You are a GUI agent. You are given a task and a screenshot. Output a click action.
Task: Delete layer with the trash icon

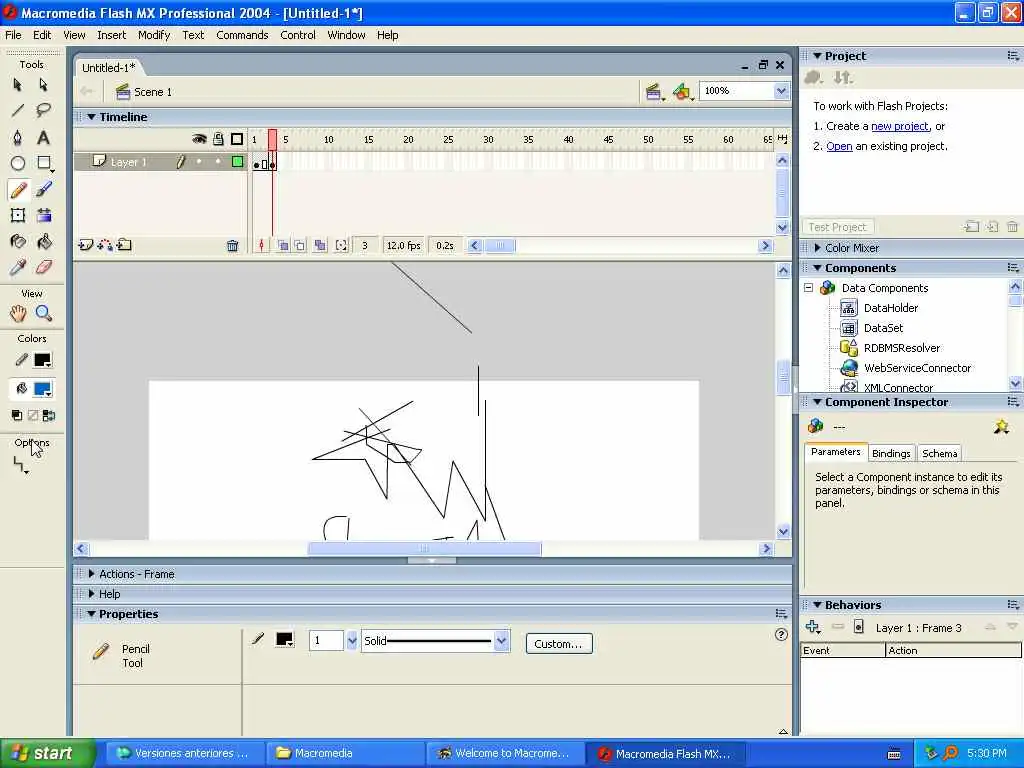click(232, 246)
